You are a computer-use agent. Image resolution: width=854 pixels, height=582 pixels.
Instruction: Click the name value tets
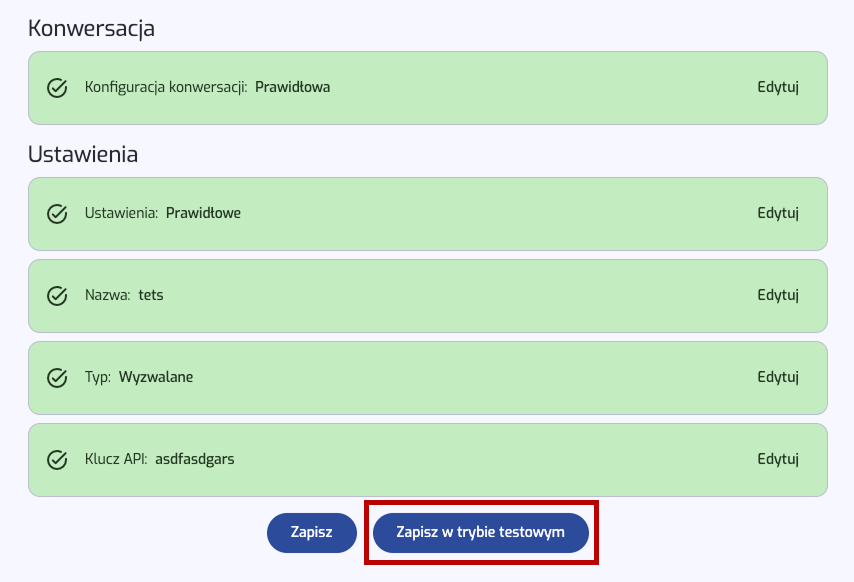tap(151, 295)
